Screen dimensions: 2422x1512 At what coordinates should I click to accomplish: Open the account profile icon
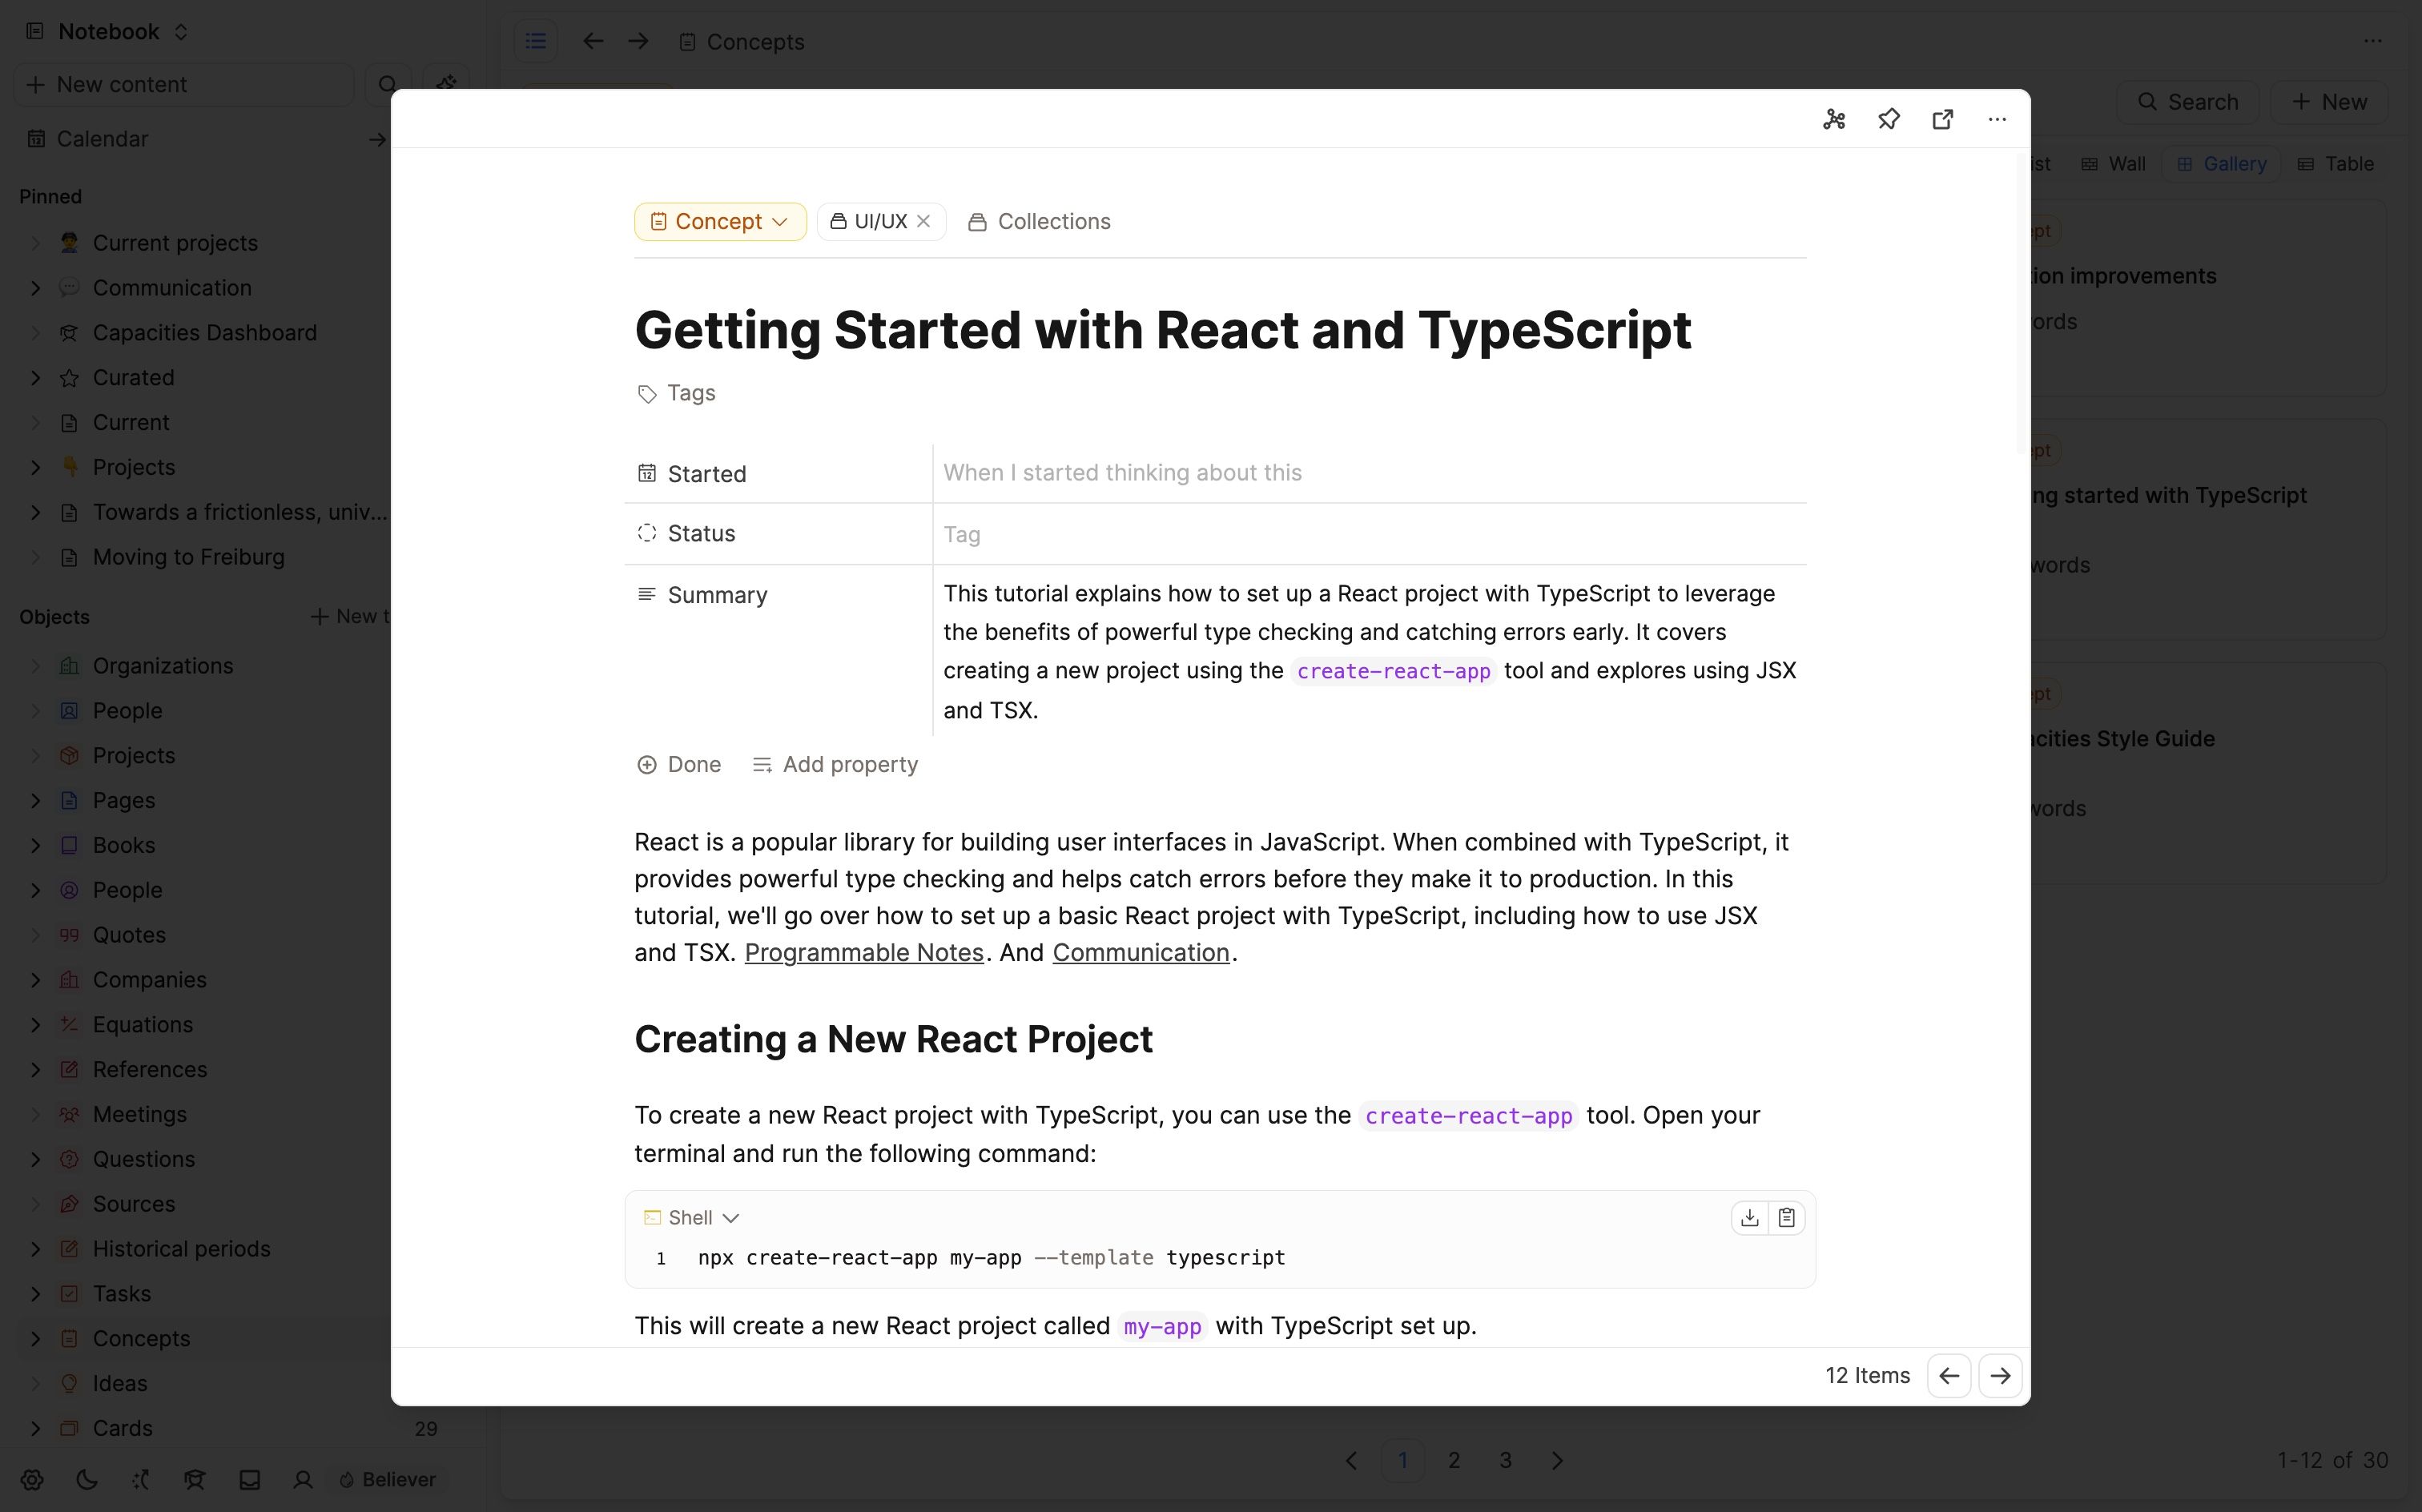point(302,1480)
